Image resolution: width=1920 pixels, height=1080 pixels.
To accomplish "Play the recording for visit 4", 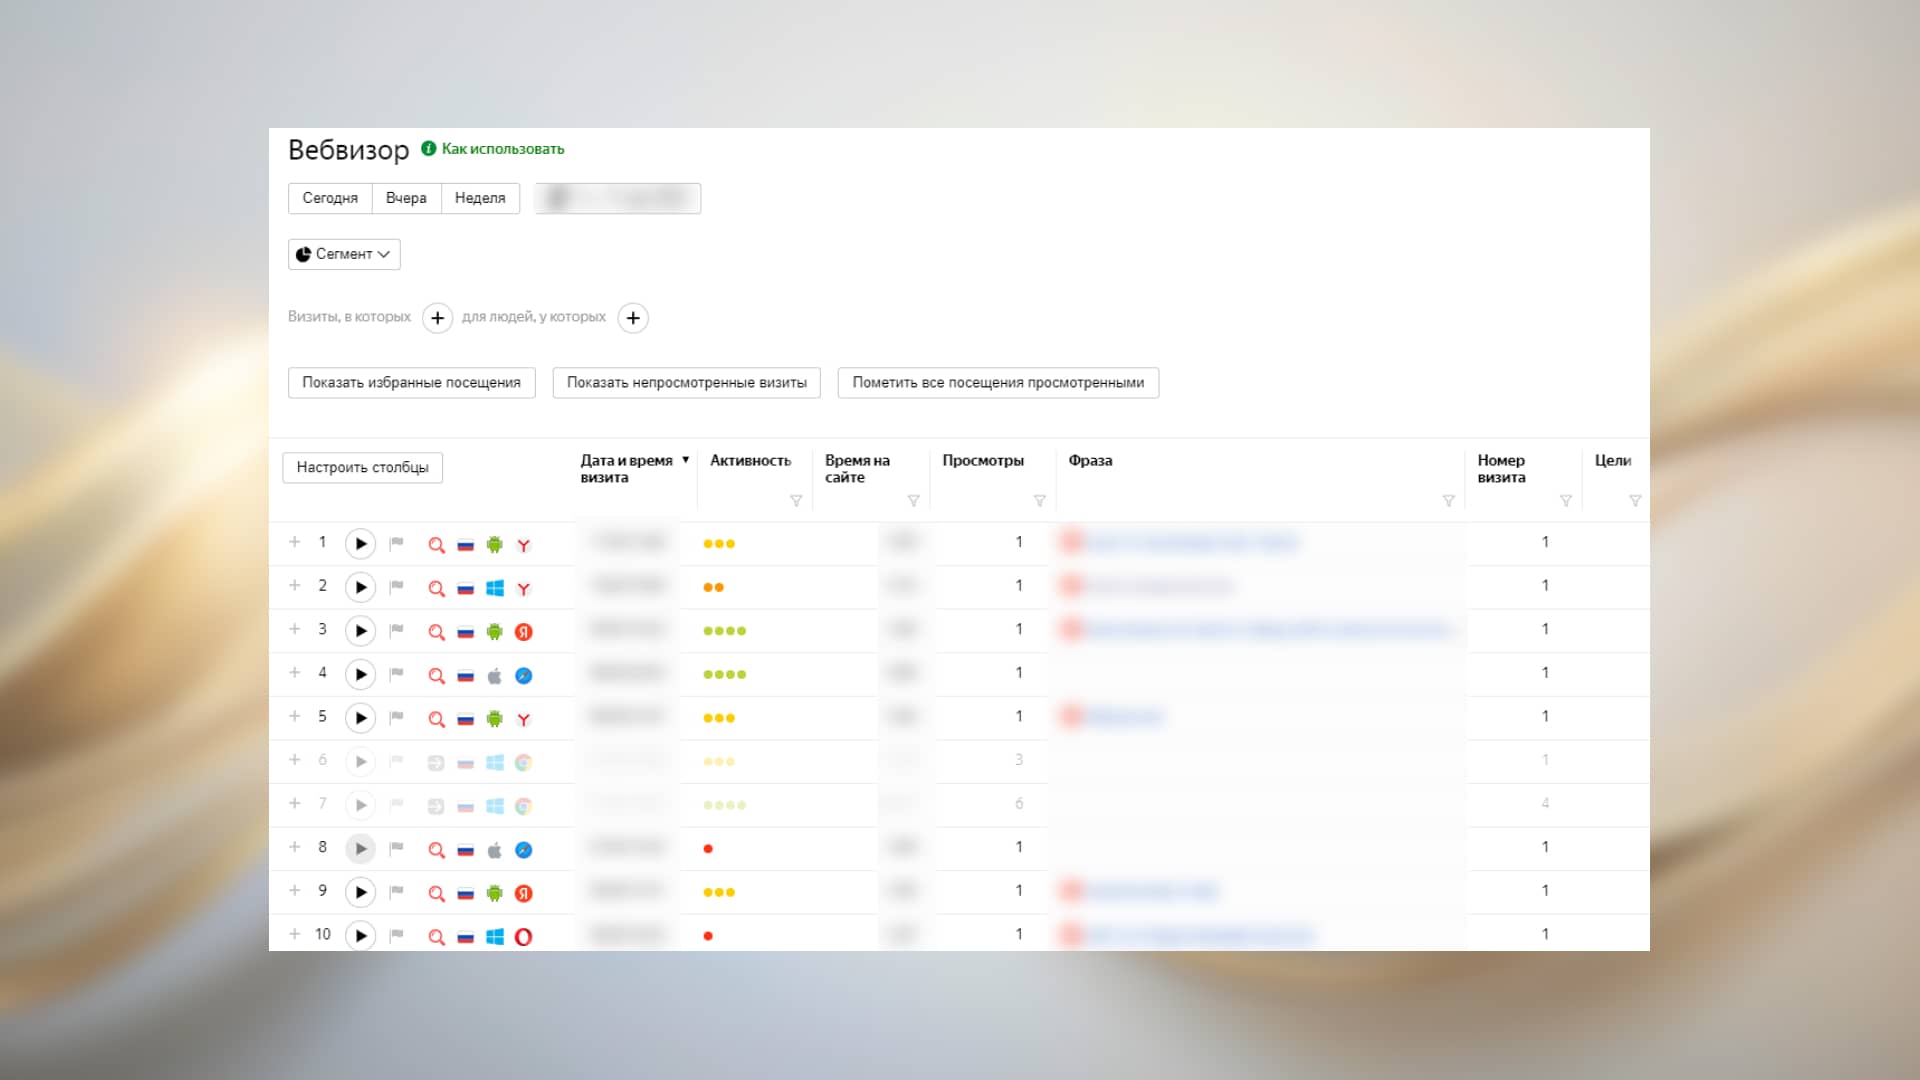I will tap(360, 675).
